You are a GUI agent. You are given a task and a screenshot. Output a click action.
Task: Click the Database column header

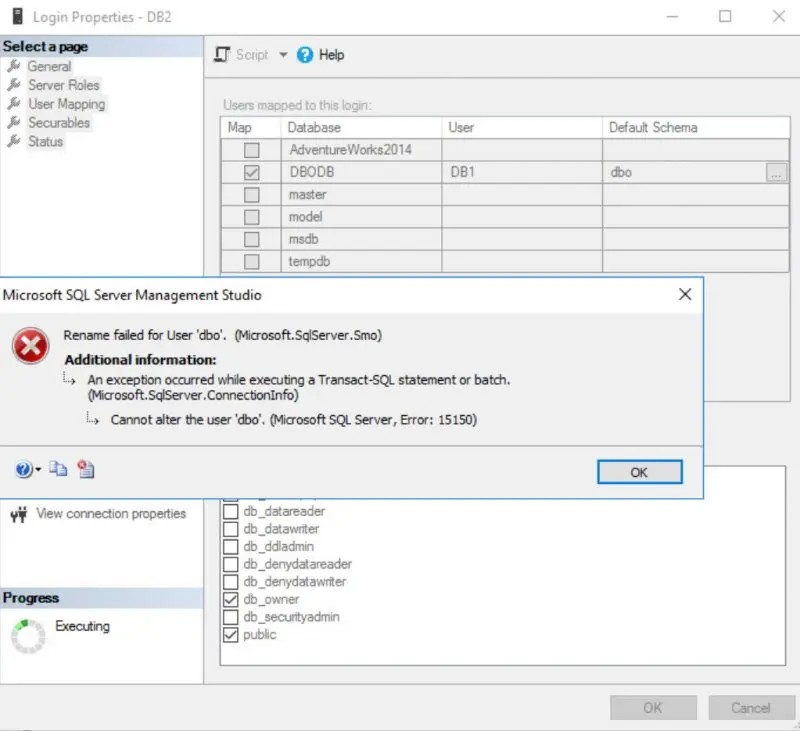[361, 128]
